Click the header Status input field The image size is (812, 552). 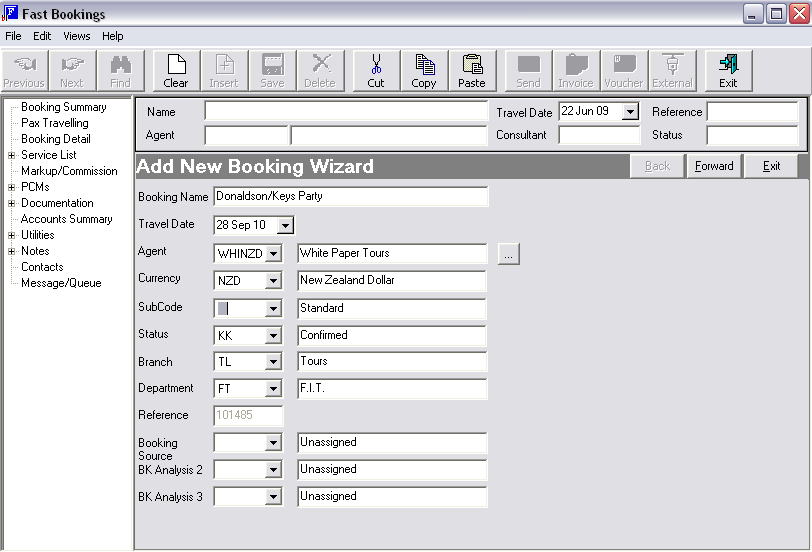pyautogui.click(x=752, y=135)
